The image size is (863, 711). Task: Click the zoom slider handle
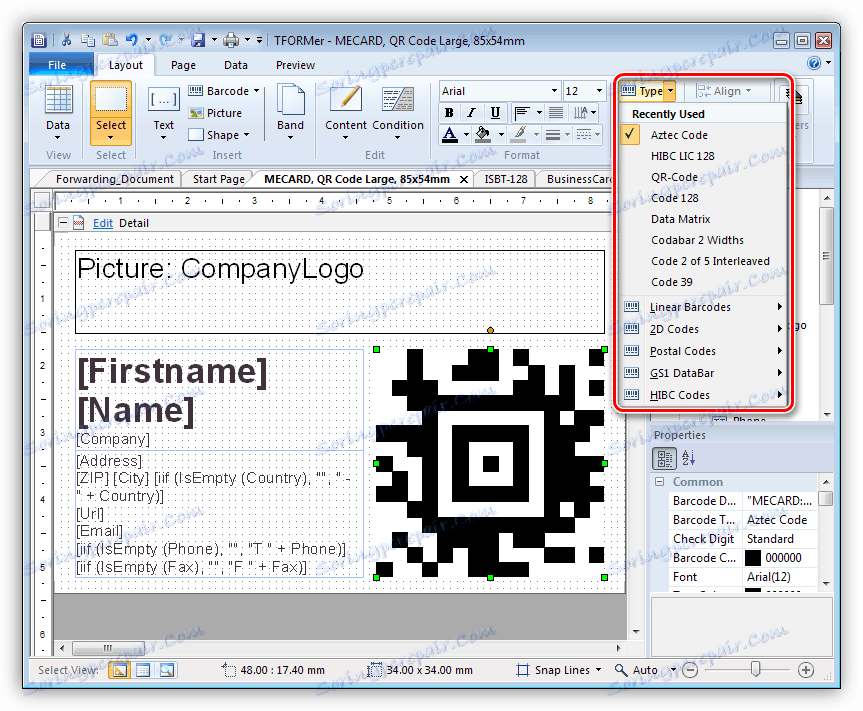tap(755, 669)
